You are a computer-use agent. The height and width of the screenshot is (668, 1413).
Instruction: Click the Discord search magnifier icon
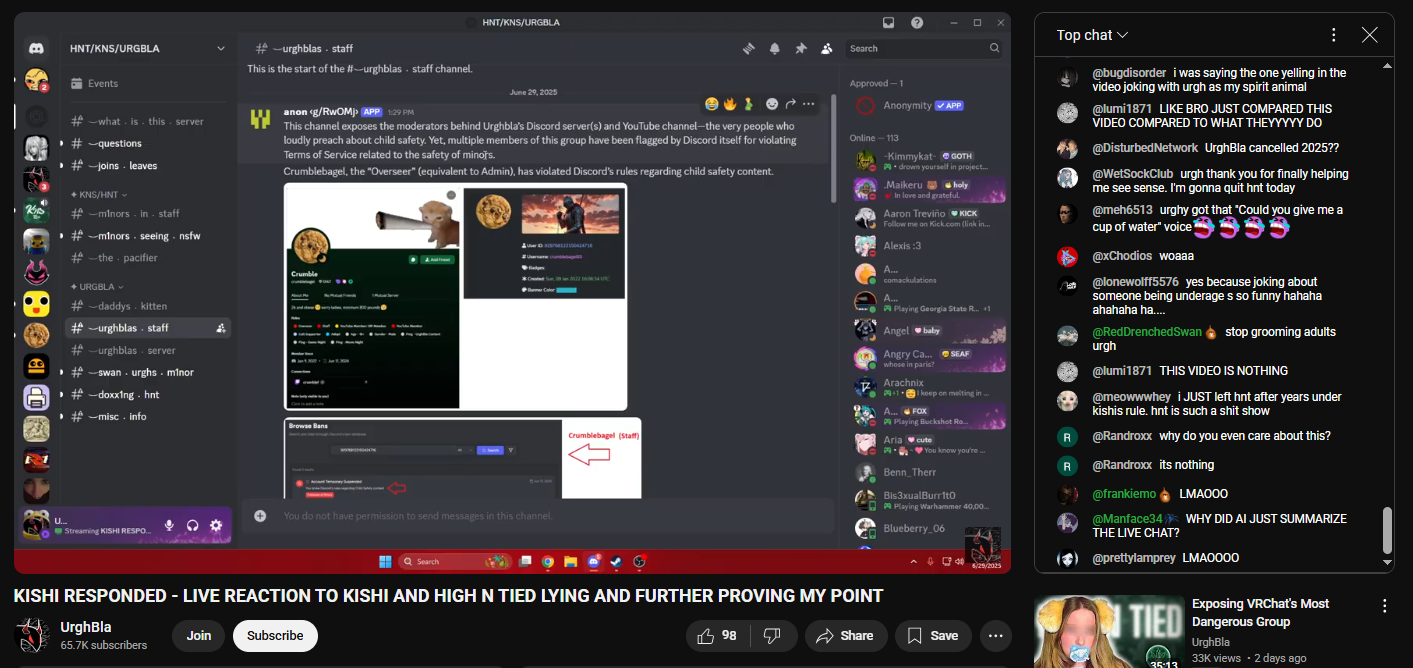pos(994,48)
